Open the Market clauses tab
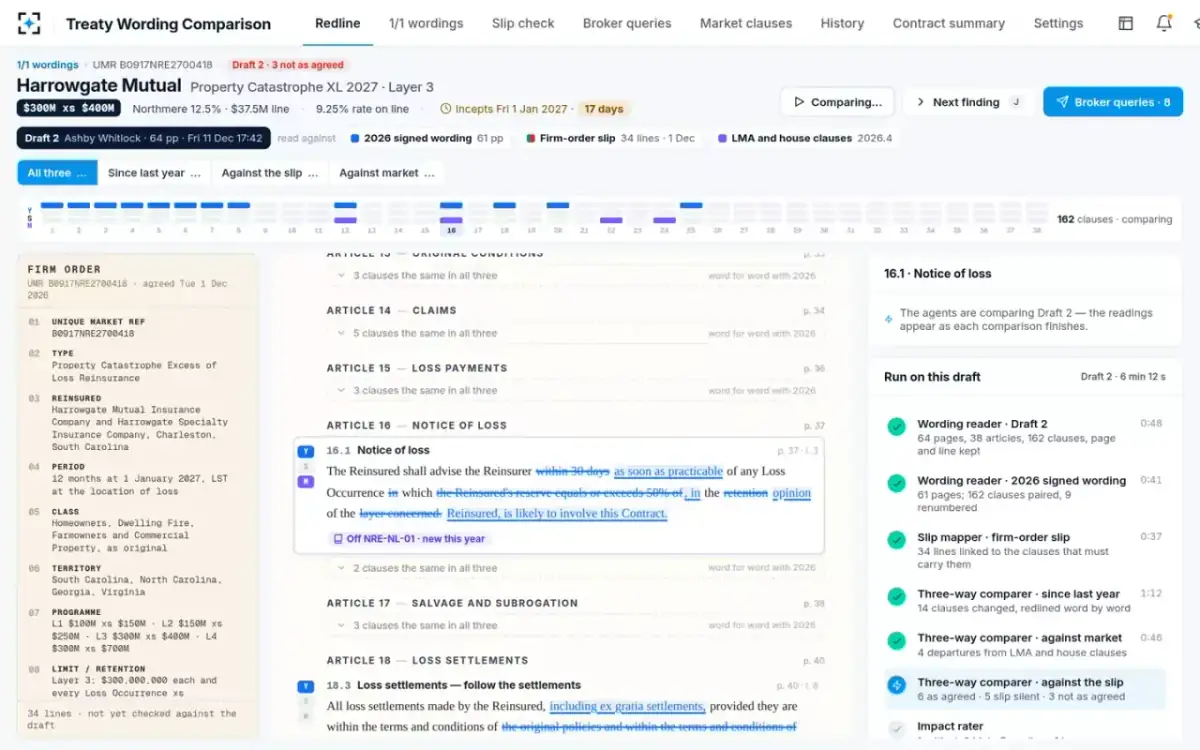1200x750 pixels. pyautogui.click(x=746, y=23)
